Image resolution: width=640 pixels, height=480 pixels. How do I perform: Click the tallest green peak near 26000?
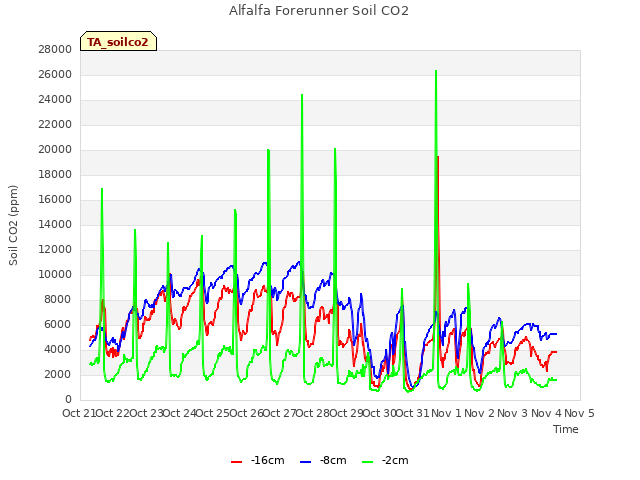tap(436, 71)
